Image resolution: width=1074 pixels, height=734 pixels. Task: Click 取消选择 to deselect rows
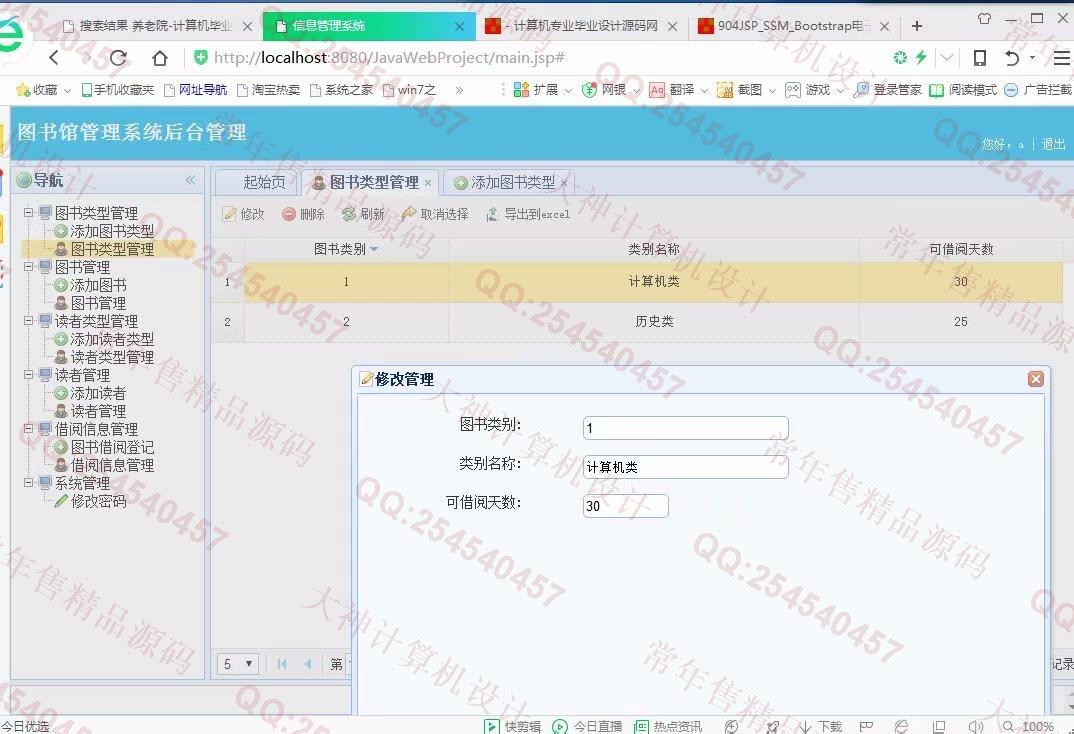435,214
